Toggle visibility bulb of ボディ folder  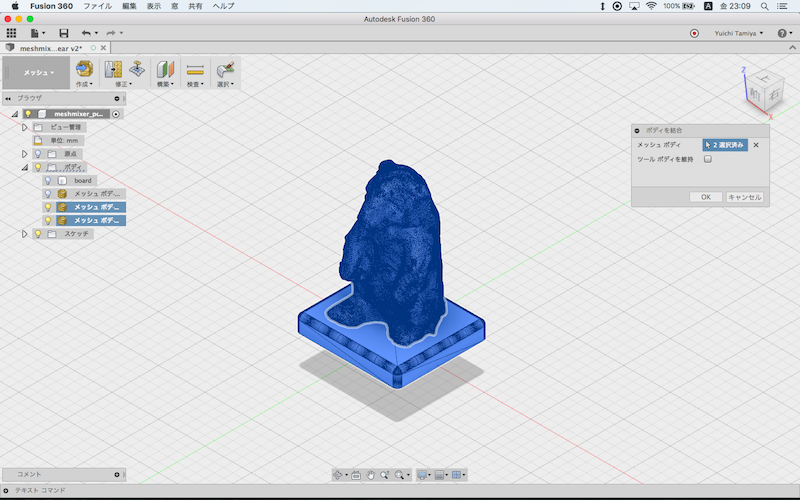click(x=38, y=167)
